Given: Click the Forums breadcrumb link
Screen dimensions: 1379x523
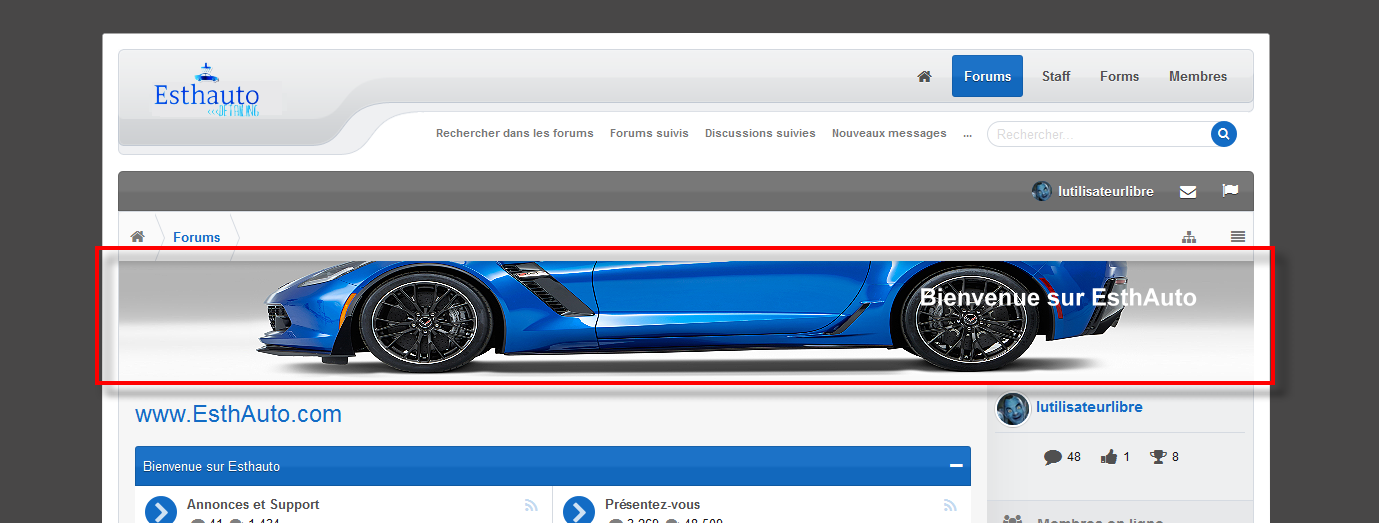Looking at the screenshot, I should (x=196, y=237).
